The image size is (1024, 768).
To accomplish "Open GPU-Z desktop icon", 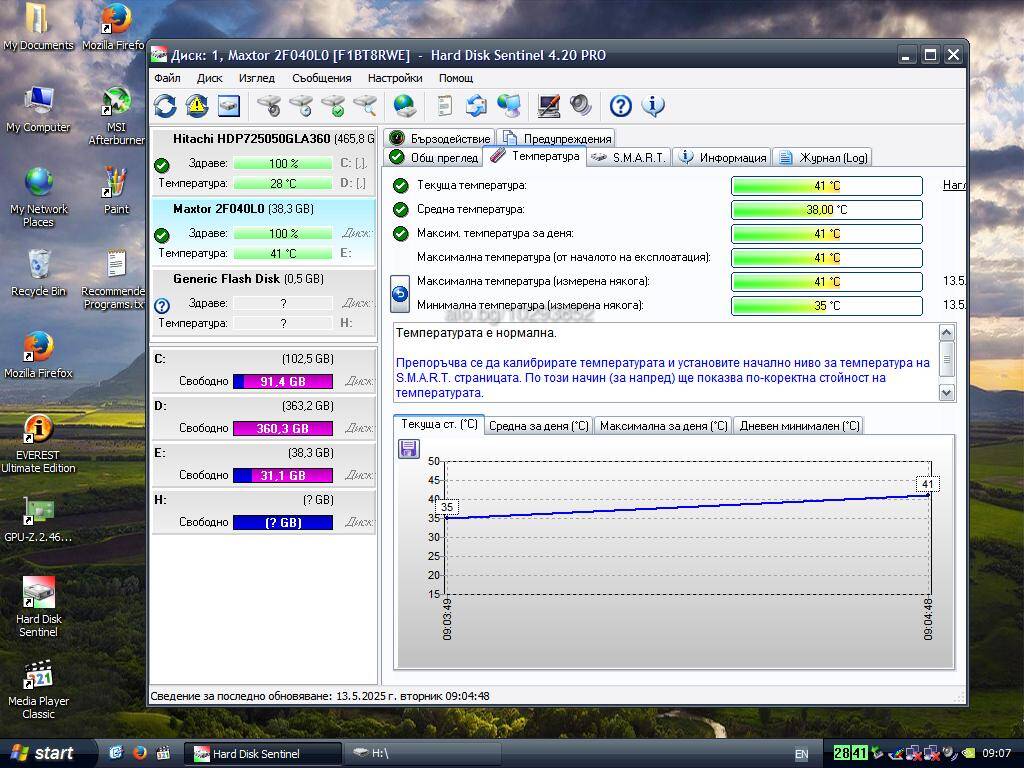I will pyautogui.click(x=38, y=520).
